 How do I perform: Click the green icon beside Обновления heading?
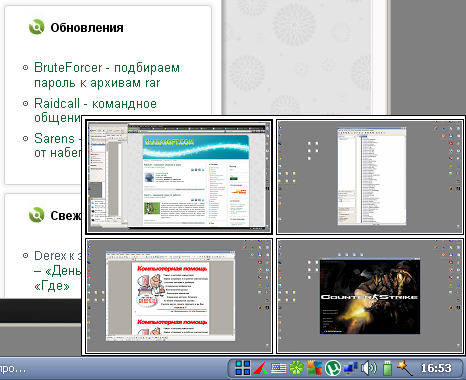point(36,27)
